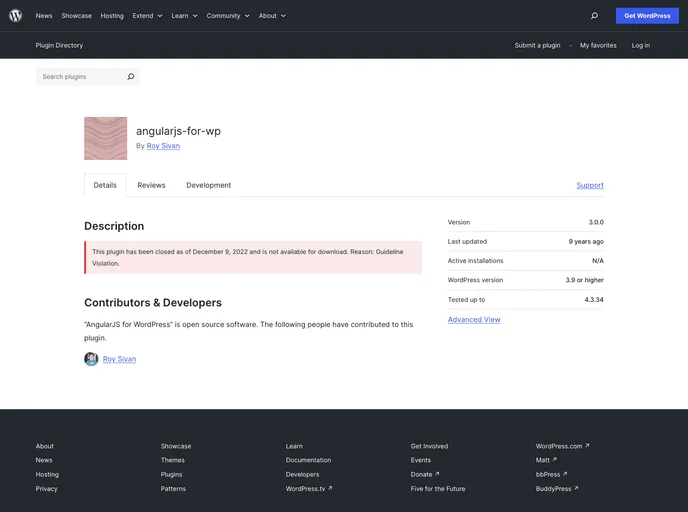
Task: Open footer Themes link
Action: pos(172,460)
